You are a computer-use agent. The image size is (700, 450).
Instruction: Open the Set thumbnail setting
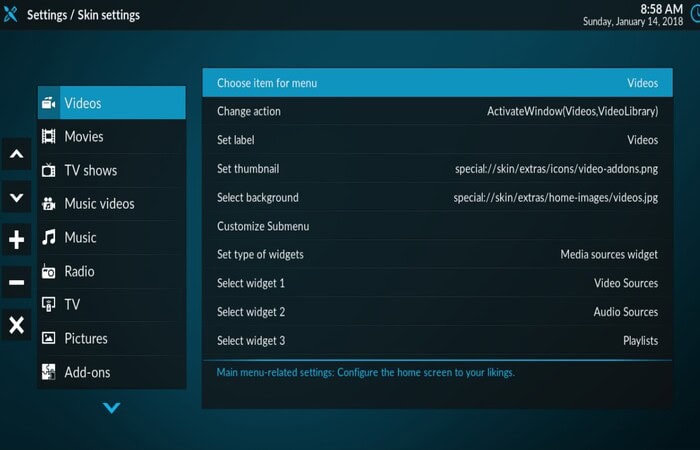(x=438, y=169)
